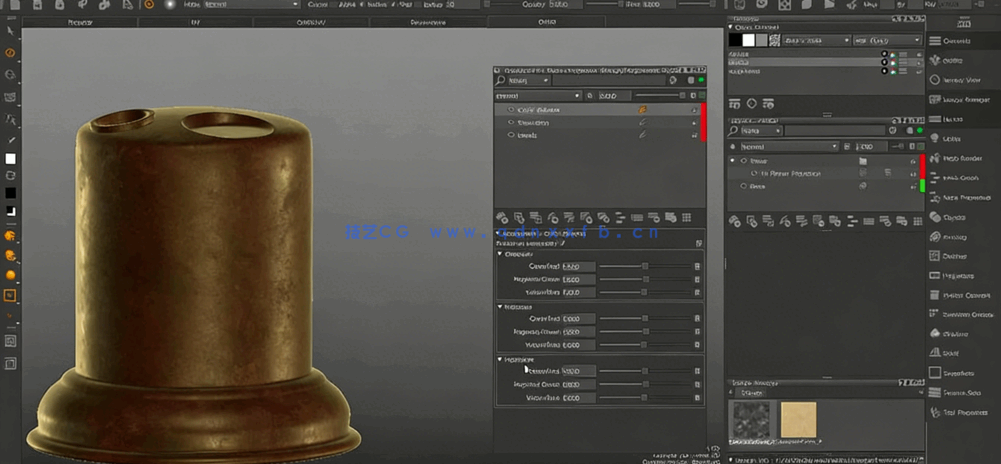The image size is (1001, 464).
Task: Click the black background color square in left toolbar
Action: [10, 193]
